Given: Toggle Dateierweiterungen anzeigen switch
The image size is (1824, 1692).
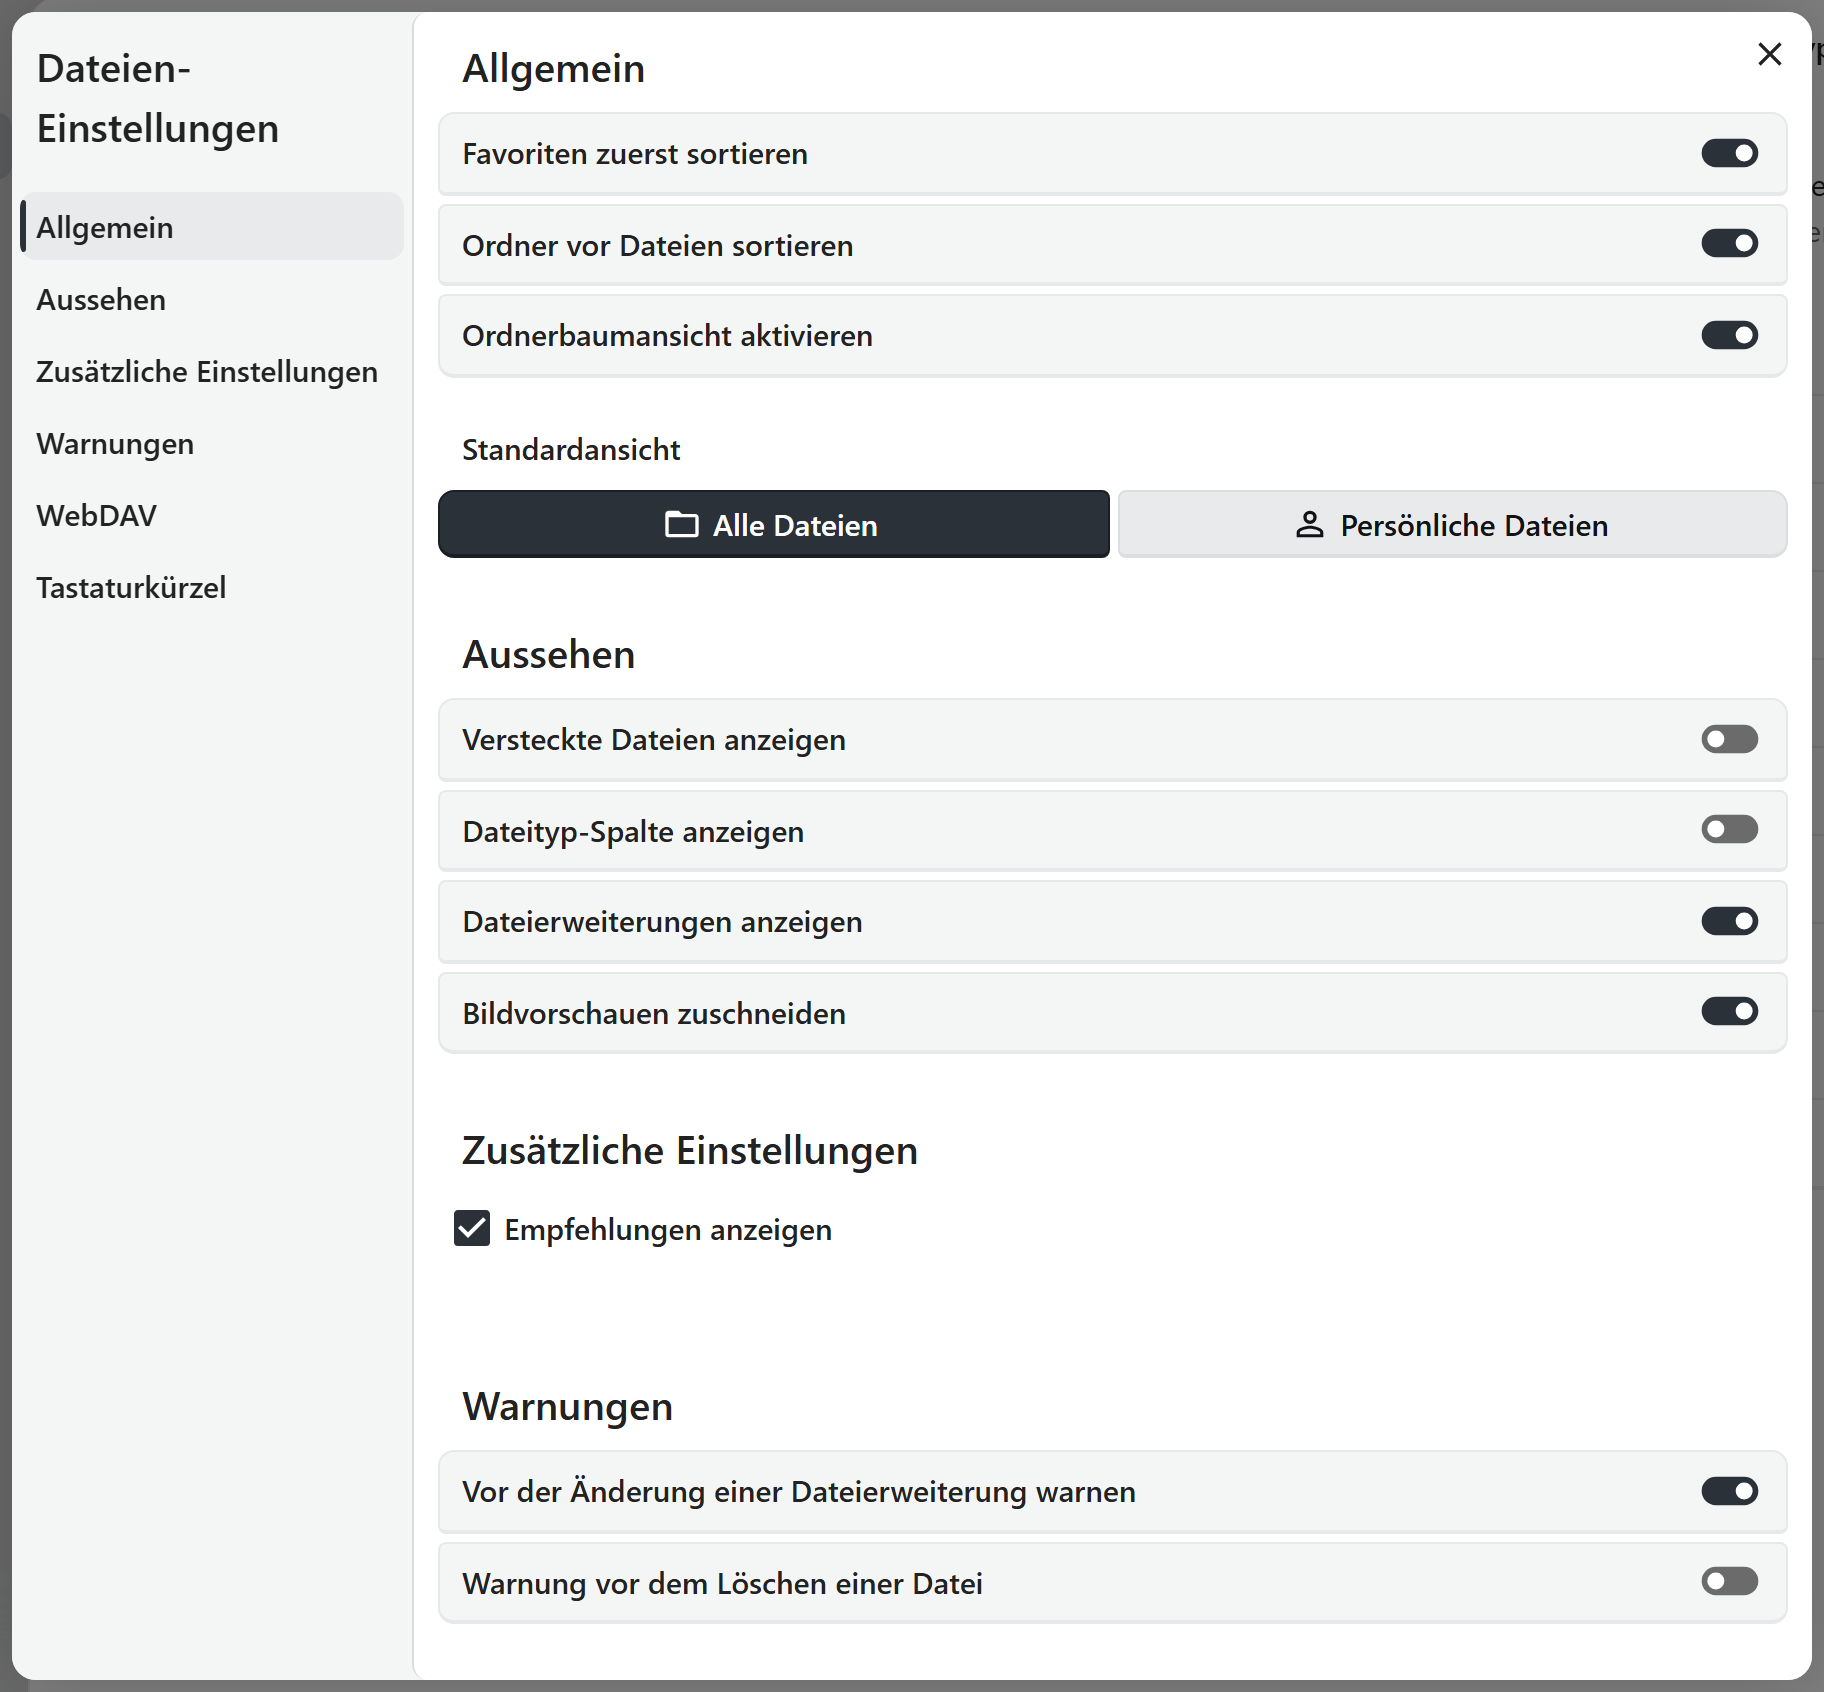Looking at the screenshot, I should point(1729,921).
